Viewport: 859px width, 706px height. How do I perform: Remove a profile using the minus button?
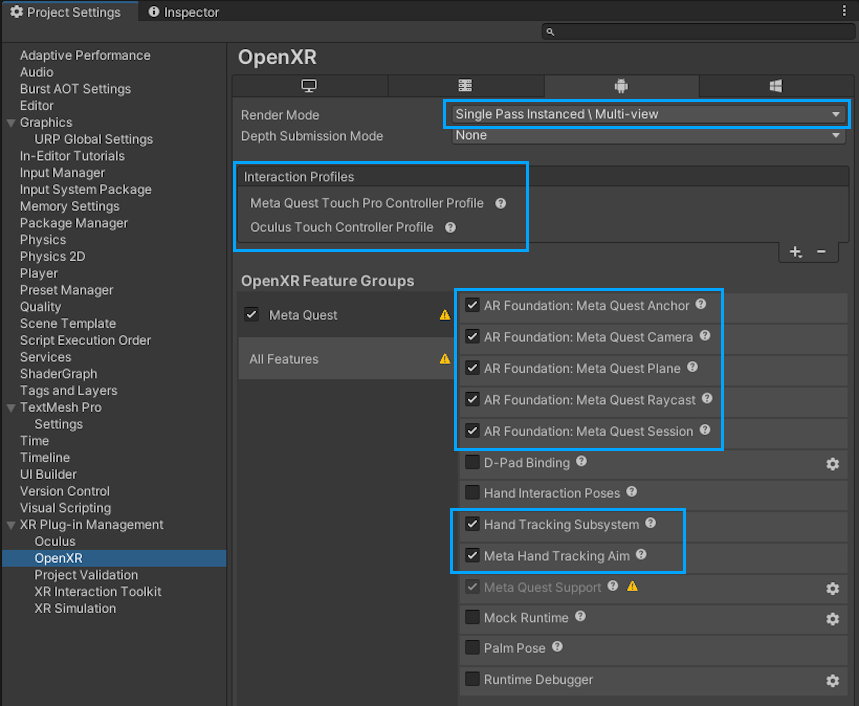[820, 251]
